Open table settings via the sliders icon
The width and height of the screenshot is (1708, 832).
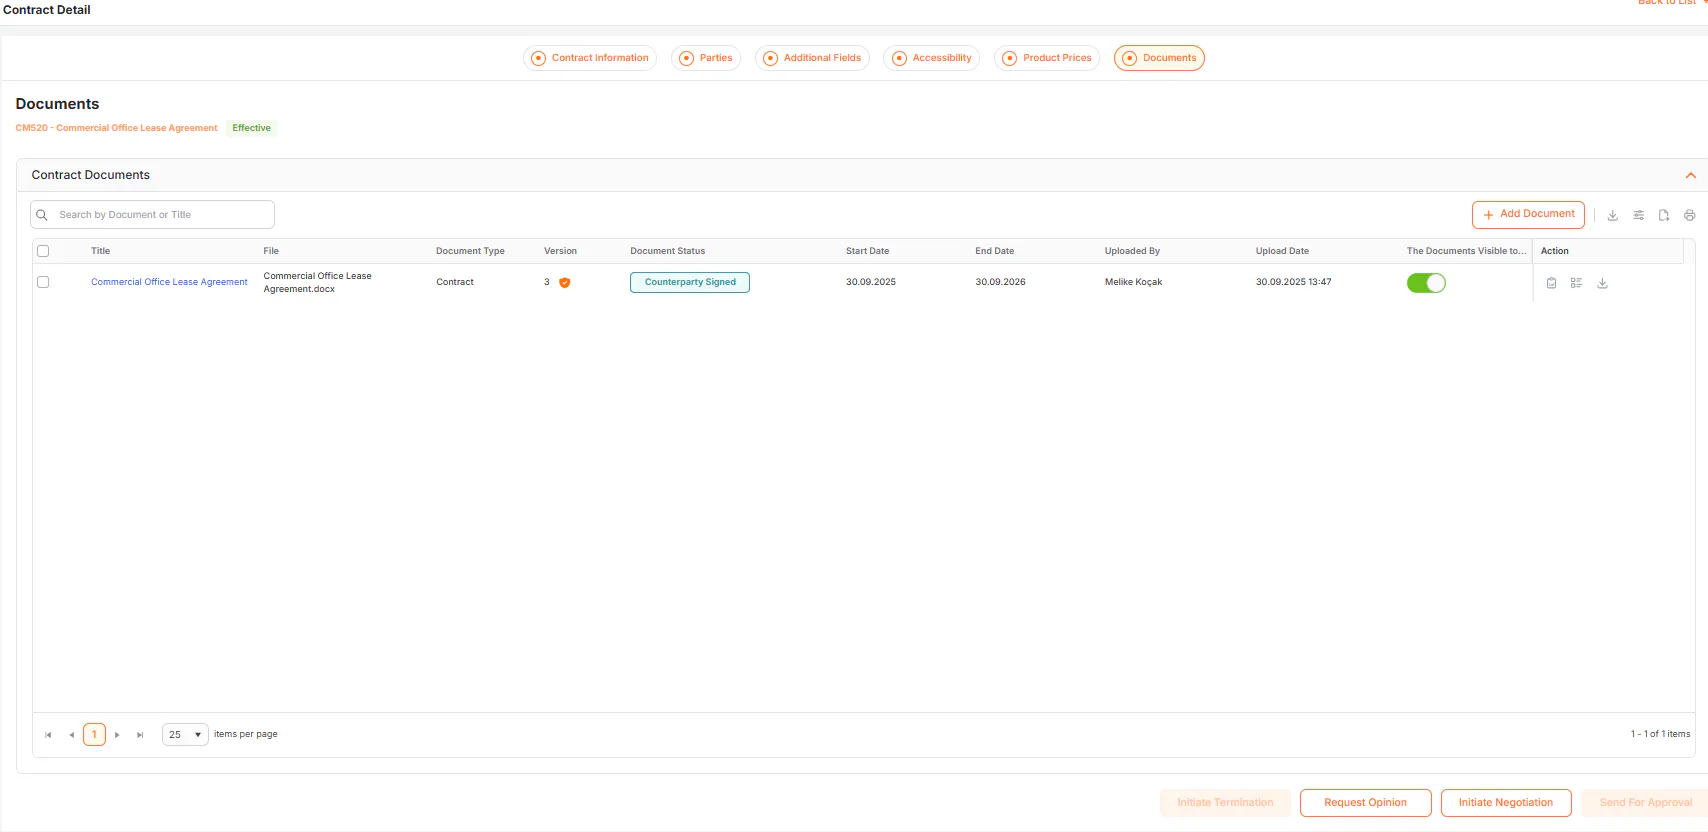[1639, 215]
